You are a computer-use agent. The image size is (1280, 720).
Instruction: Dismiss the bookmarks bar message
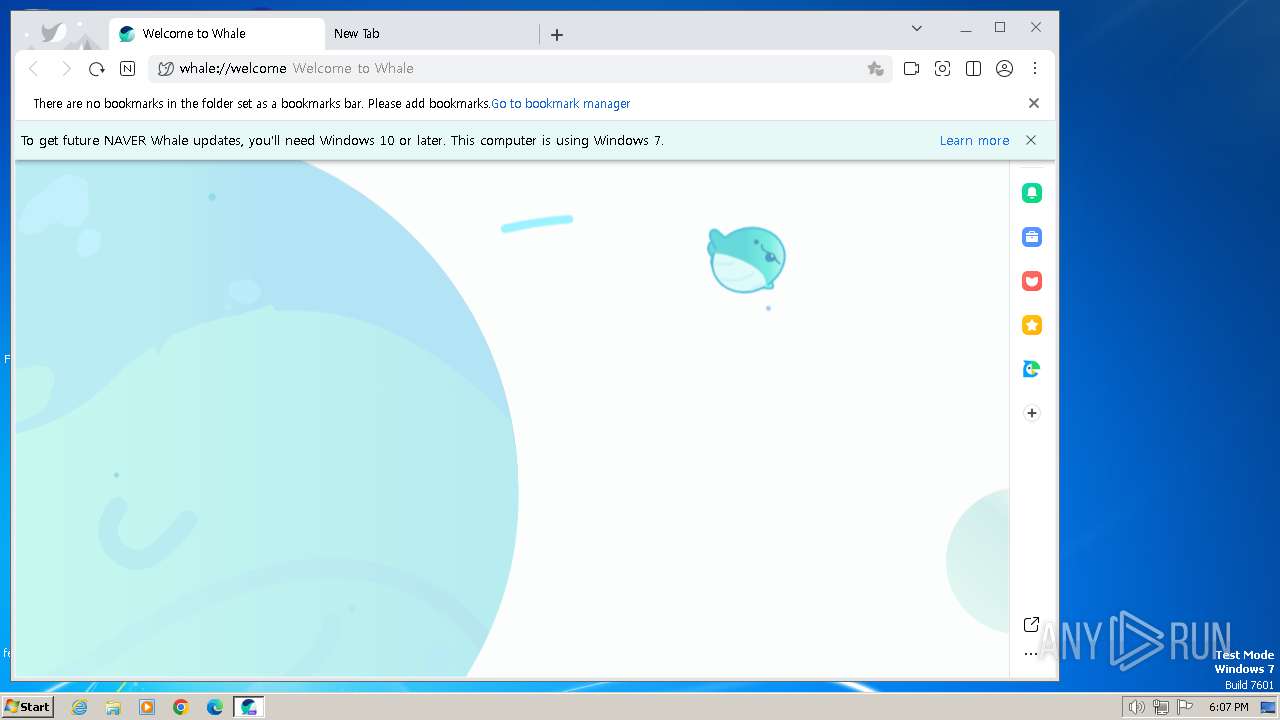pos(1034,103)
